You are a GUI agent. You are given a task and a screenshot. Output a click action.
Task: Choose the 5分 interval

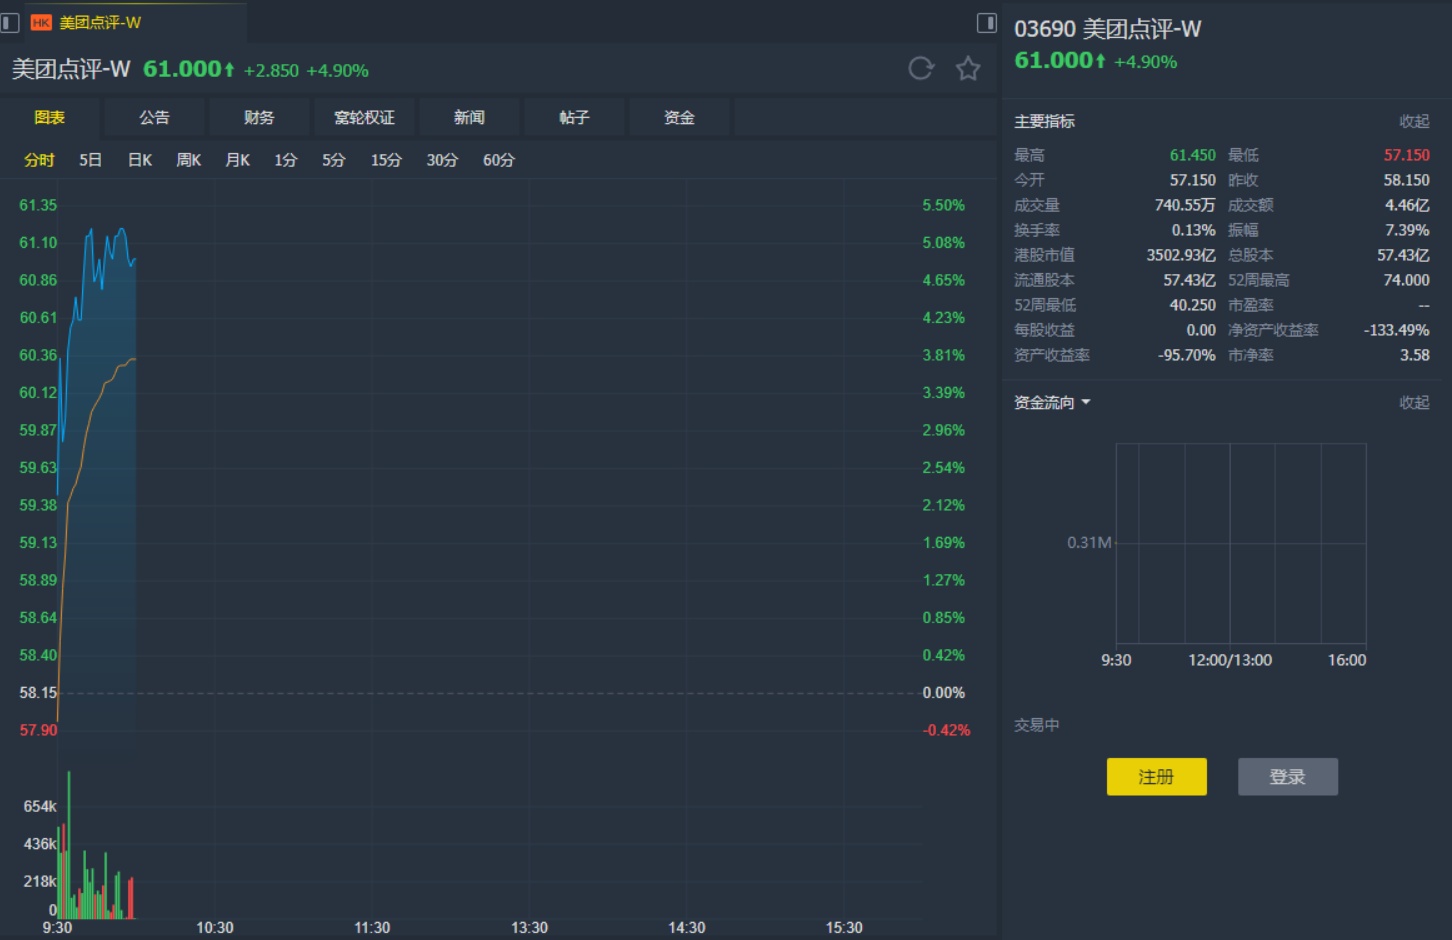[x=334, y=160]
